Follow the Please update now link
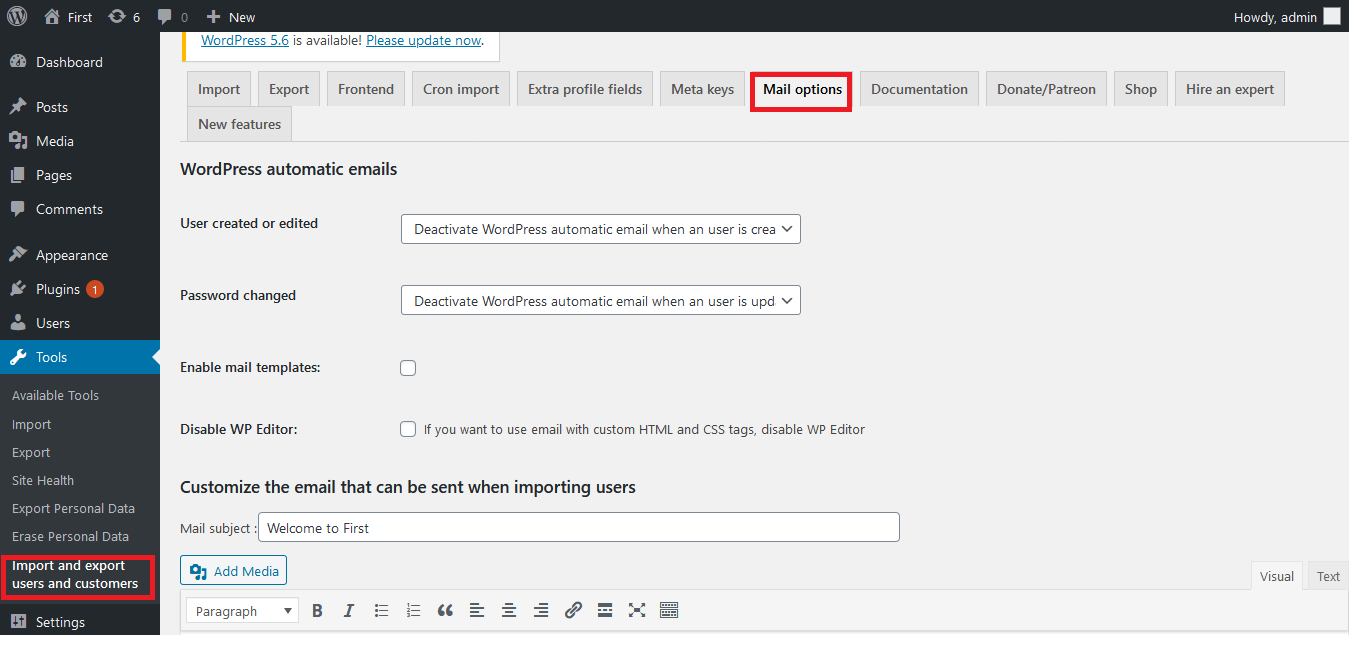The image size is (1356, 648). pos(423,41)
